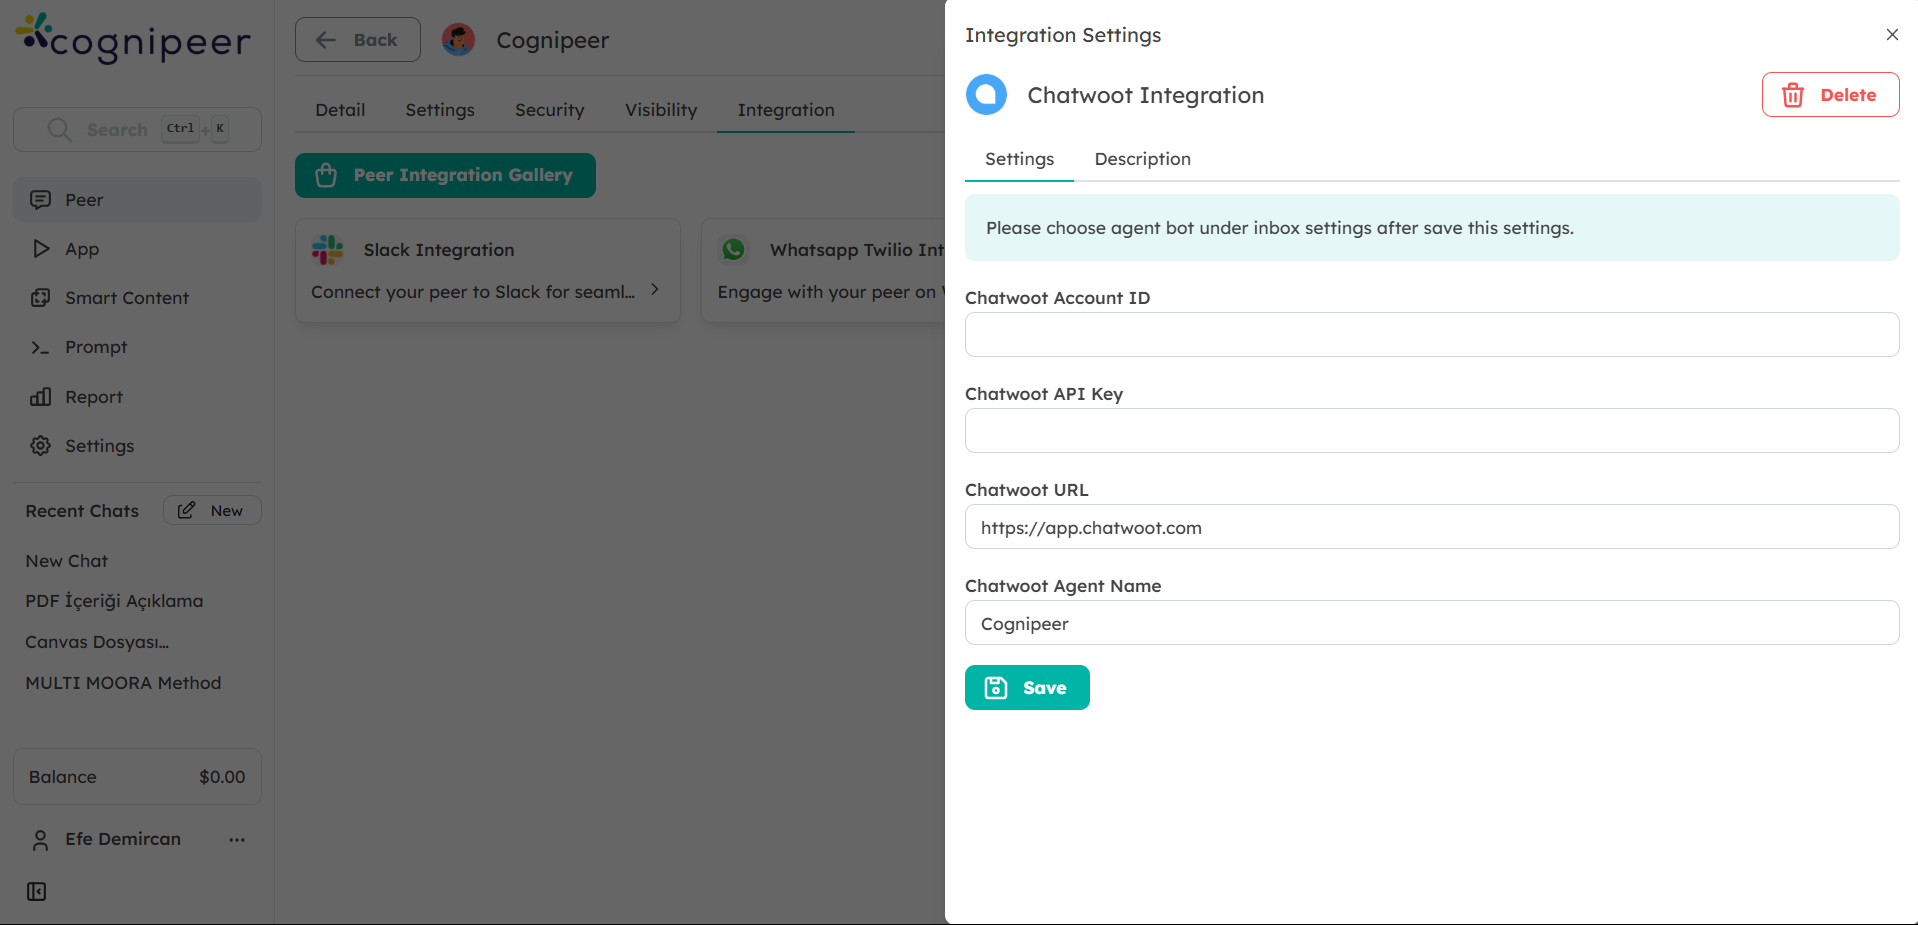Image resolution: width=1918 pixels, height=925 pixels.
Task: Open user options menu for Efe Demircan
Action: (237, 840)
